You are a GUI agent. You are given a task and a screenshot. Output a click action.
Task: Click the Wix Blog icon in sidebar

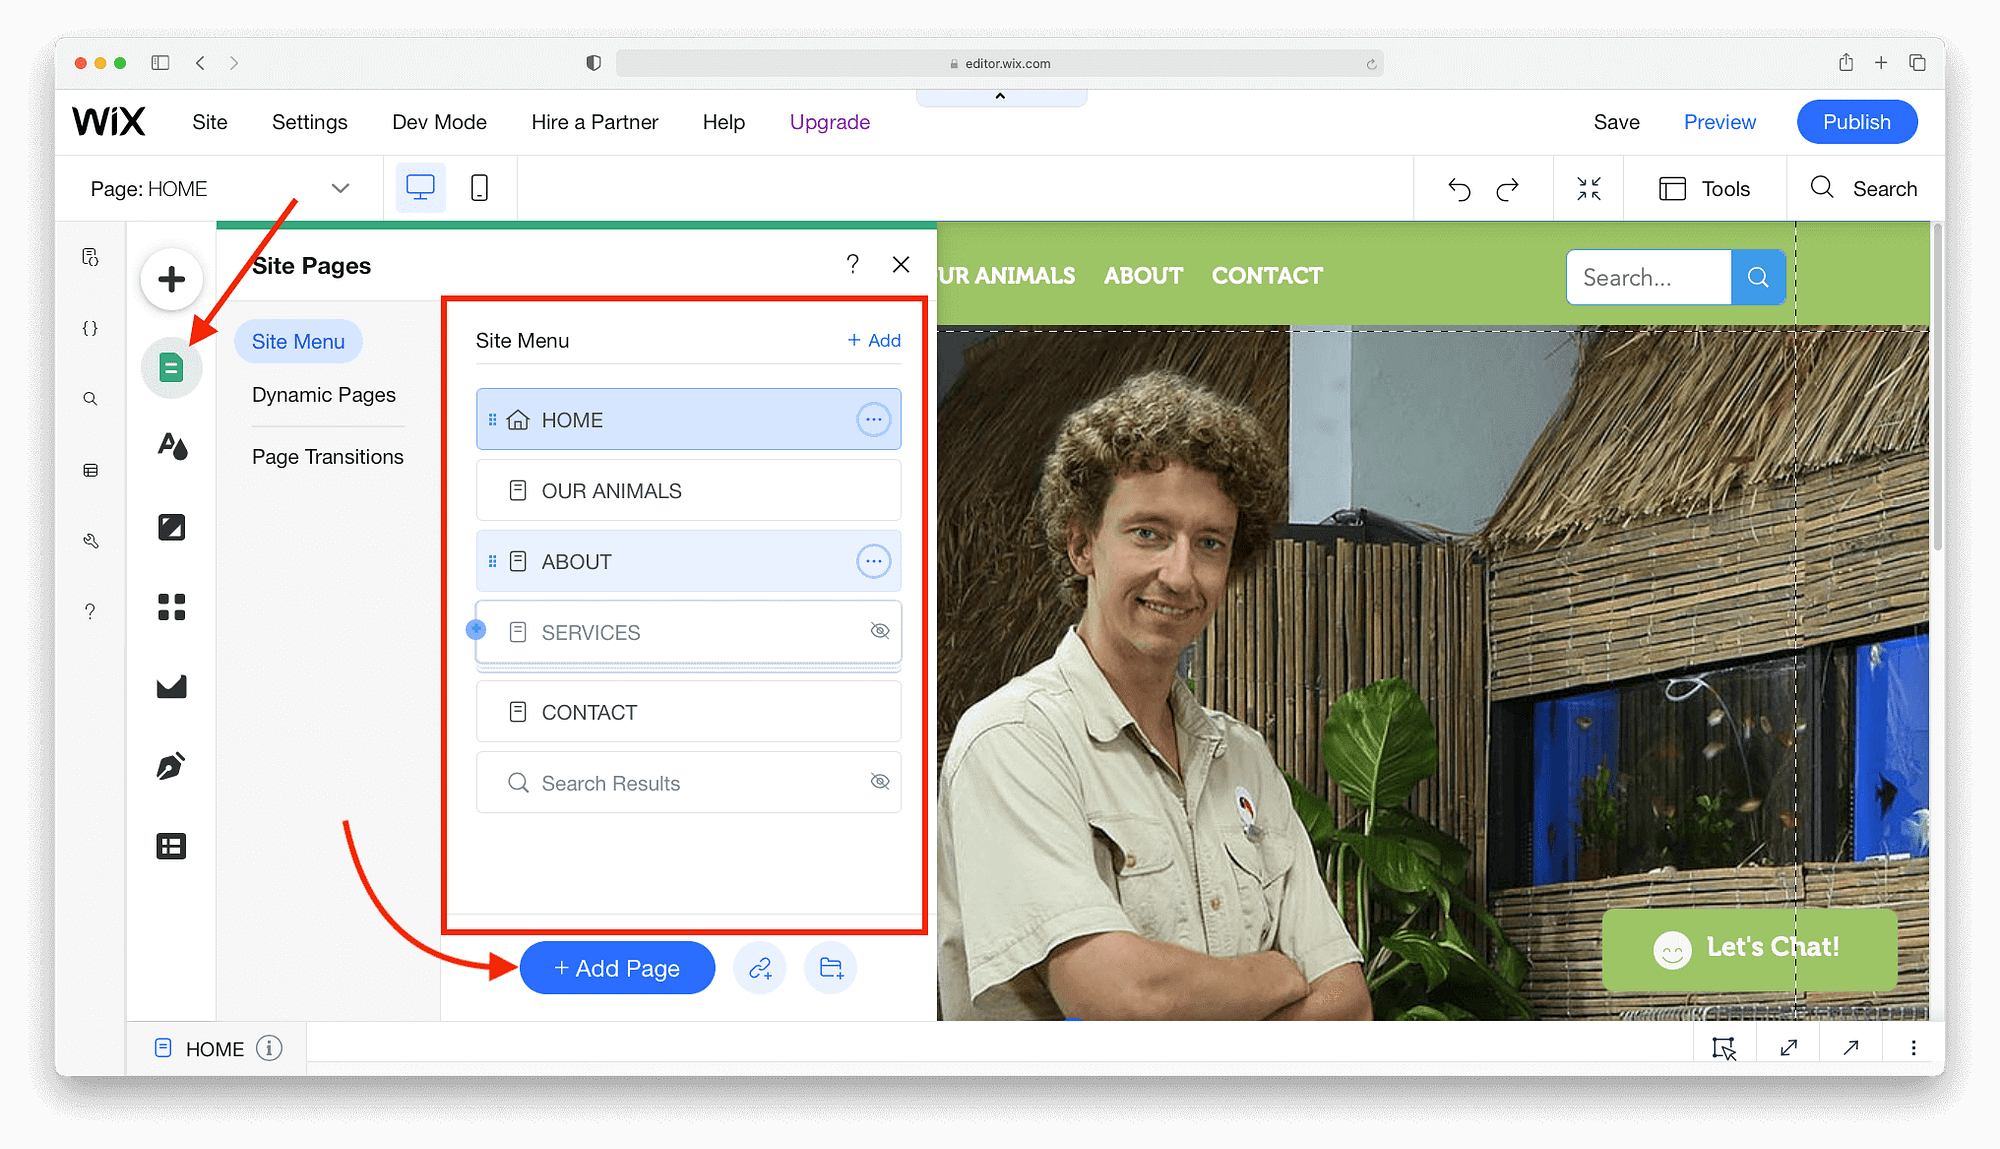pyautogui.click(x=172, y=766)
